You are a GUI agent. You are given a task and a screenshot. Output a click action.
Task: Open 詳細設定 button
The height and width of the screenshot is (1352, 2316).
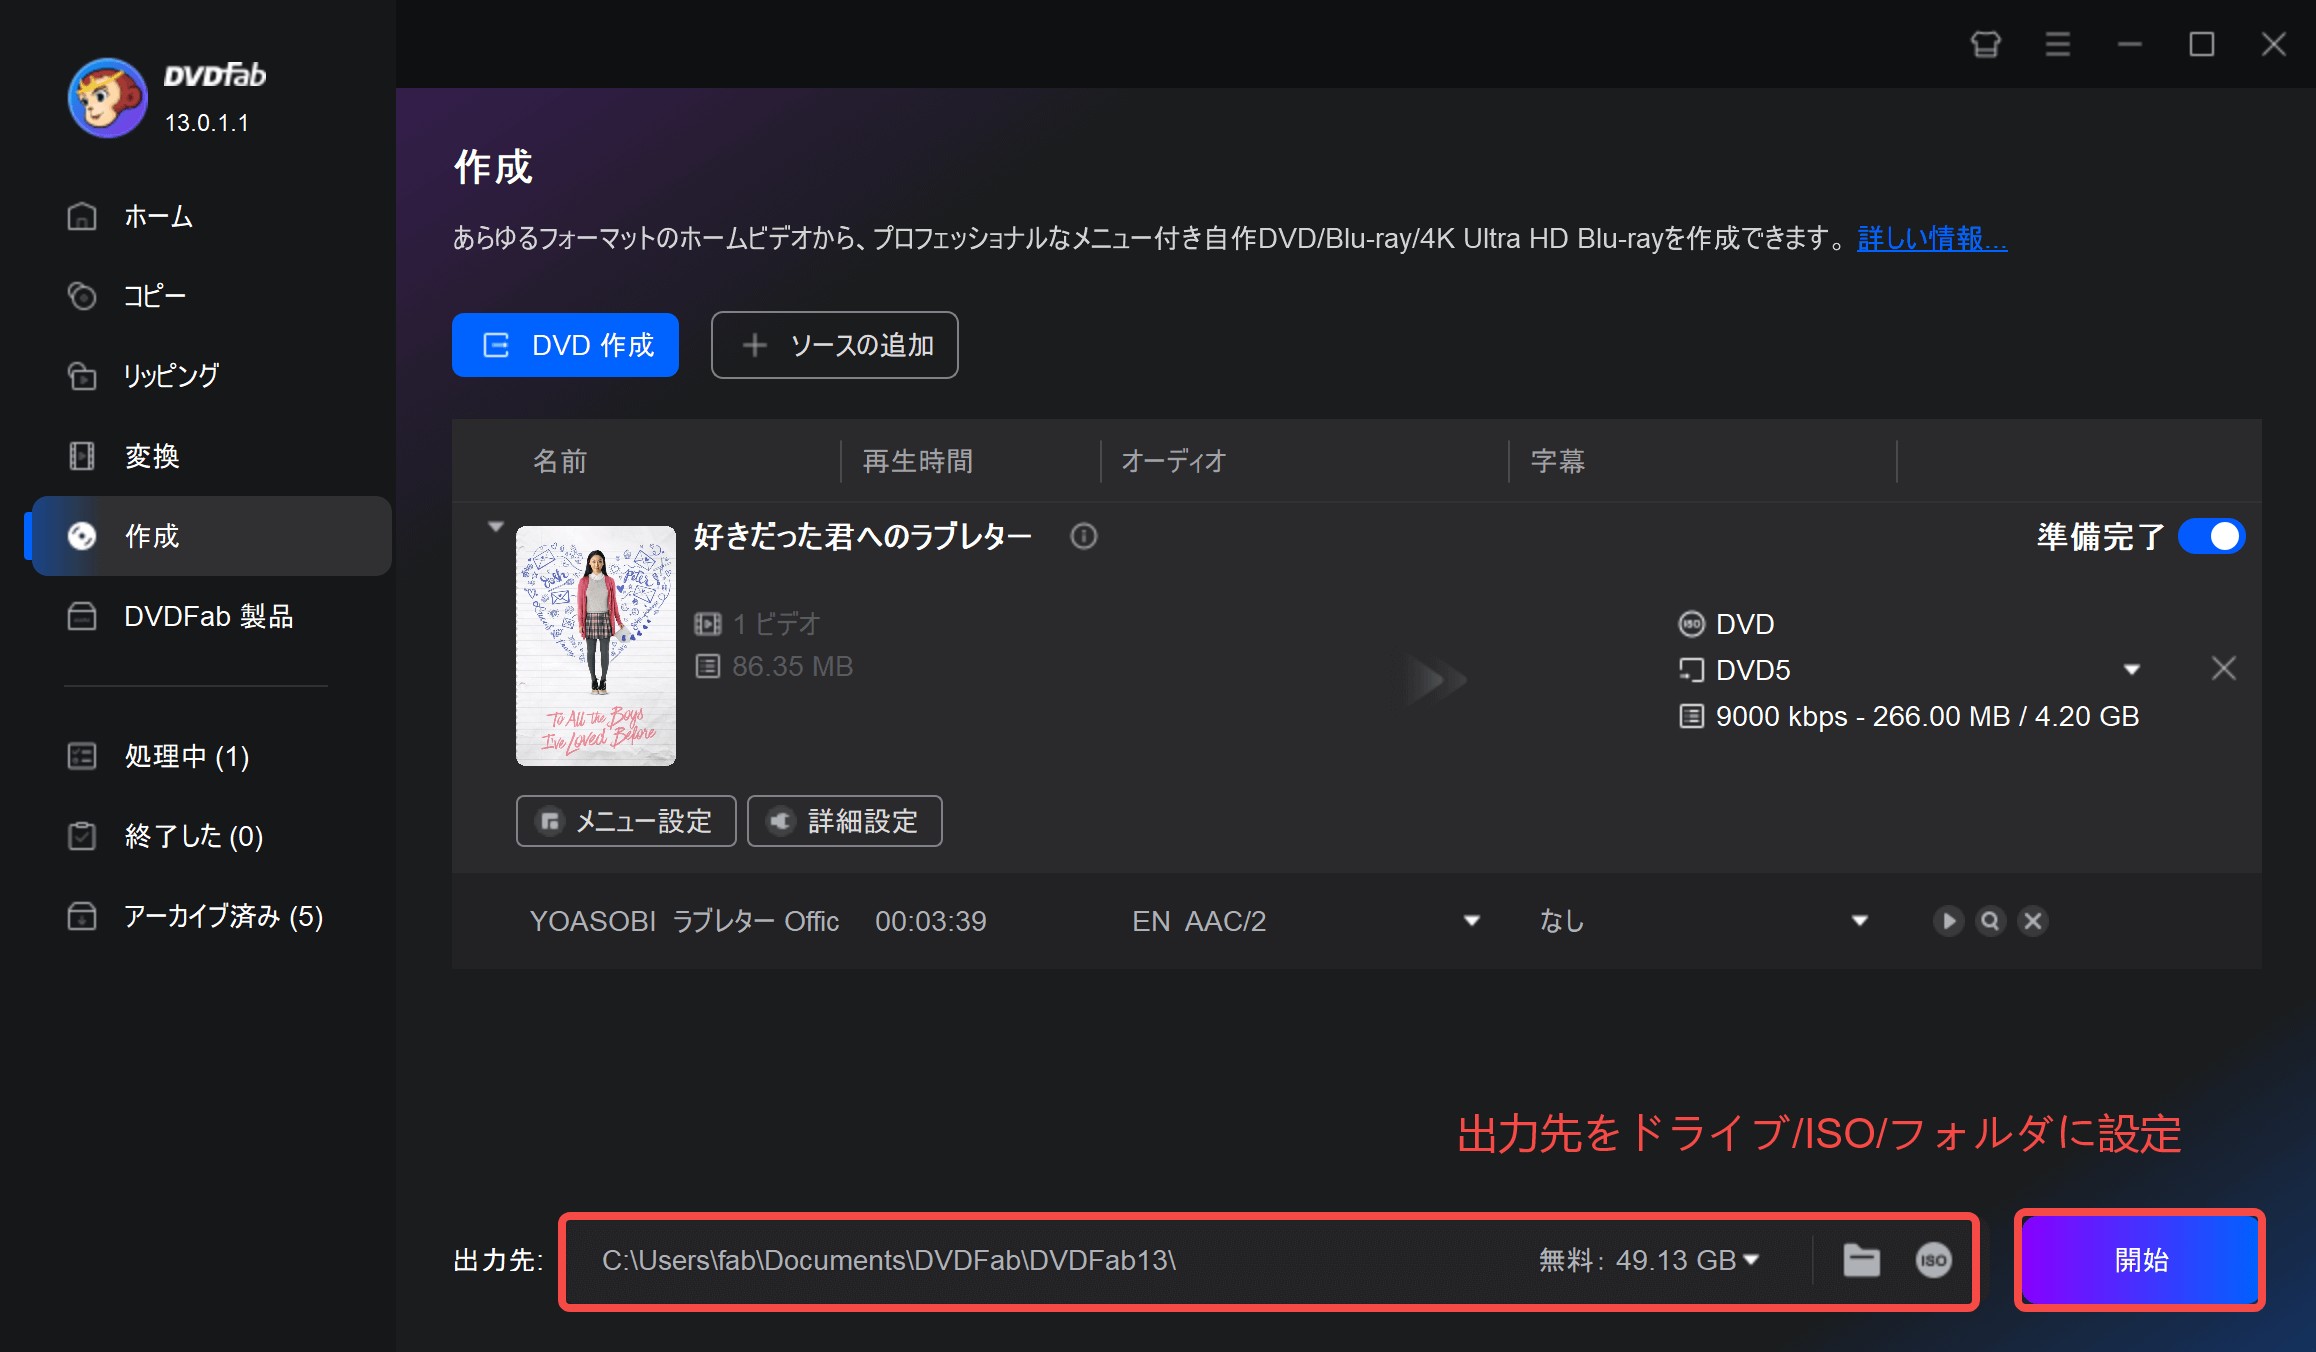[844, 821]
